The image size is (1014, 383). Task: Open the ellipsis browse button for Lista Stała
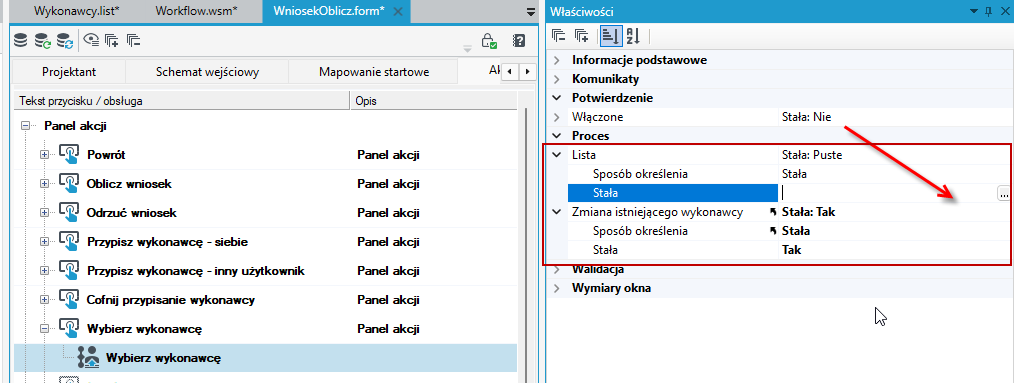tap(1004, 193)
